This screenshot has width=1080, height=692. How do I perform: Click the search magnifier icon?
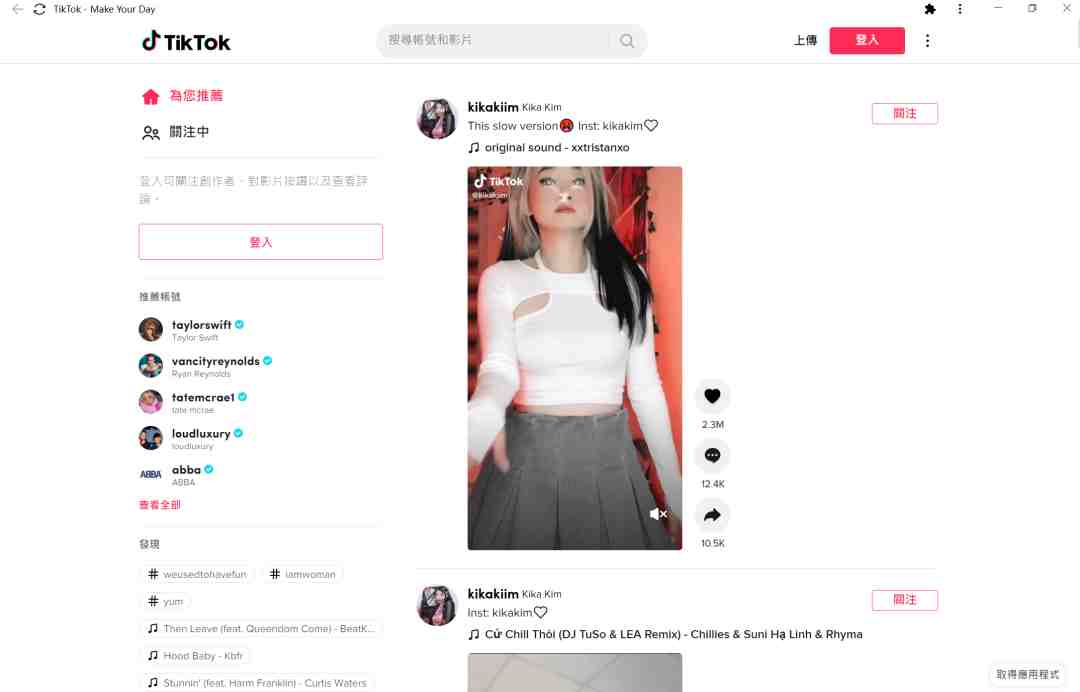point(627,41)
